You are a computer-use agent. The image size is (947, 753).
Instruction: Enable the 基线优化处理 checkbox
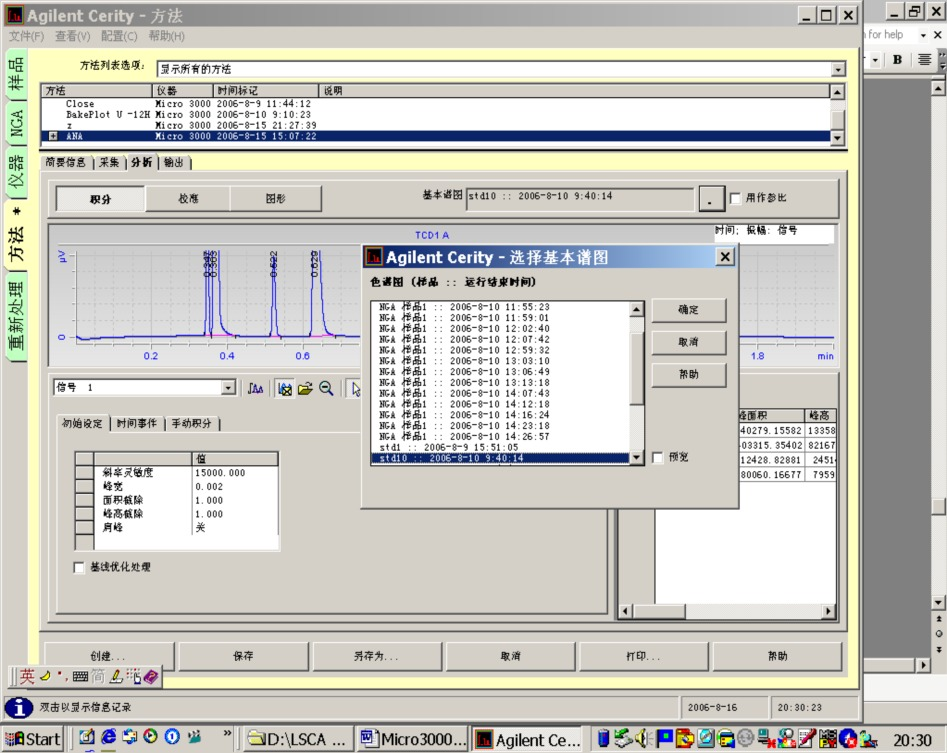[79, 568]
